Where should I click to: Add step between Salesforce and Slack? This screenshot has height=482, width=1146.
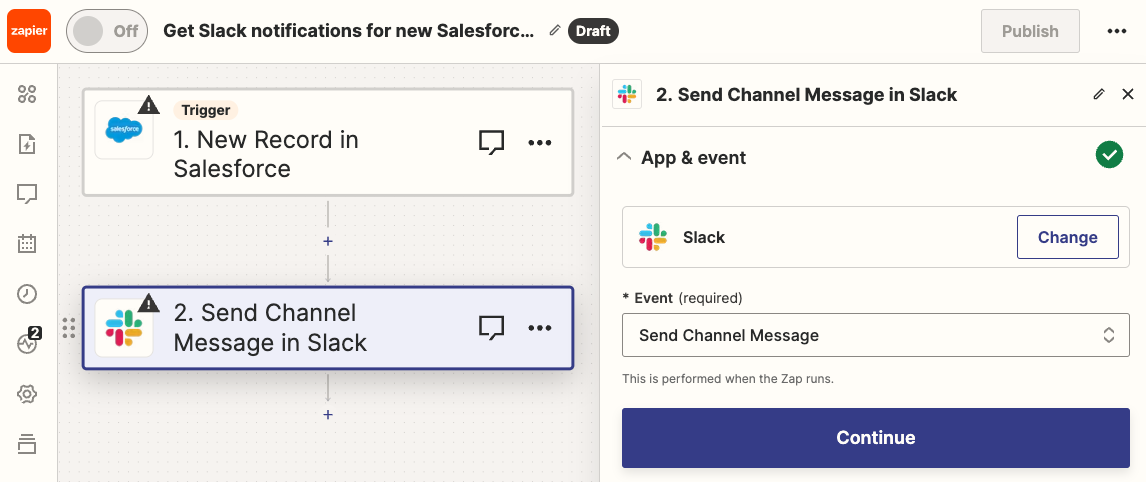pyautogui.click(x=328, y=241)
